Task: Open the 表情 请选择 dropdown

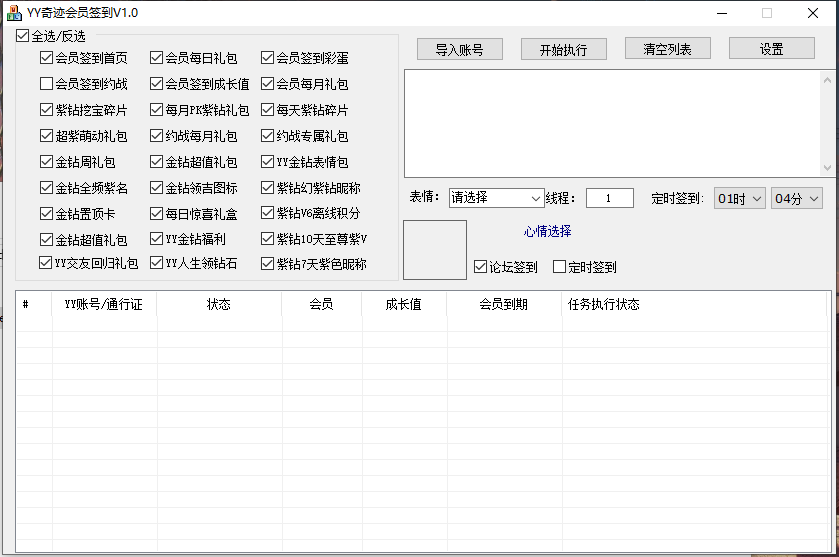Action: point(496,198)
